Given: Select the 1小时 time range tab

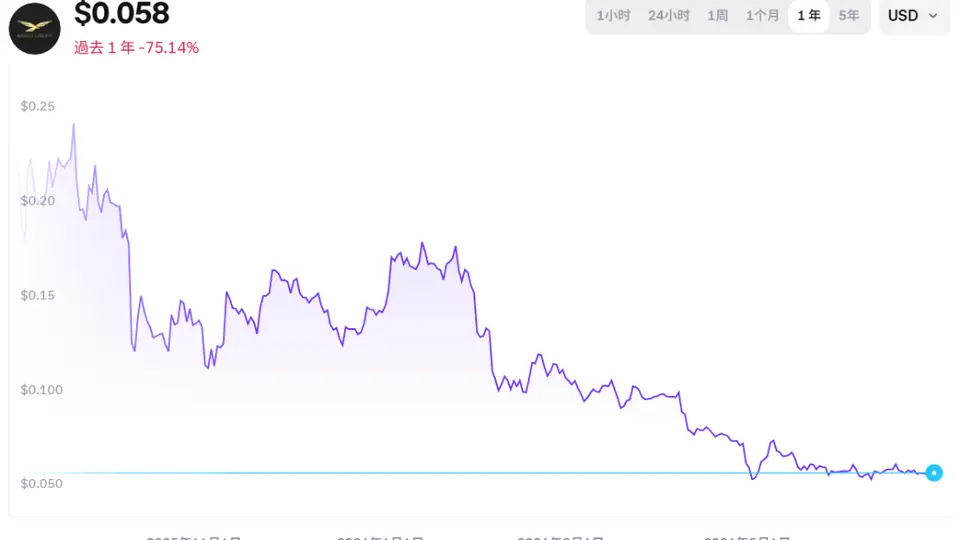Looking at the screenshot, I should (613, 15).
